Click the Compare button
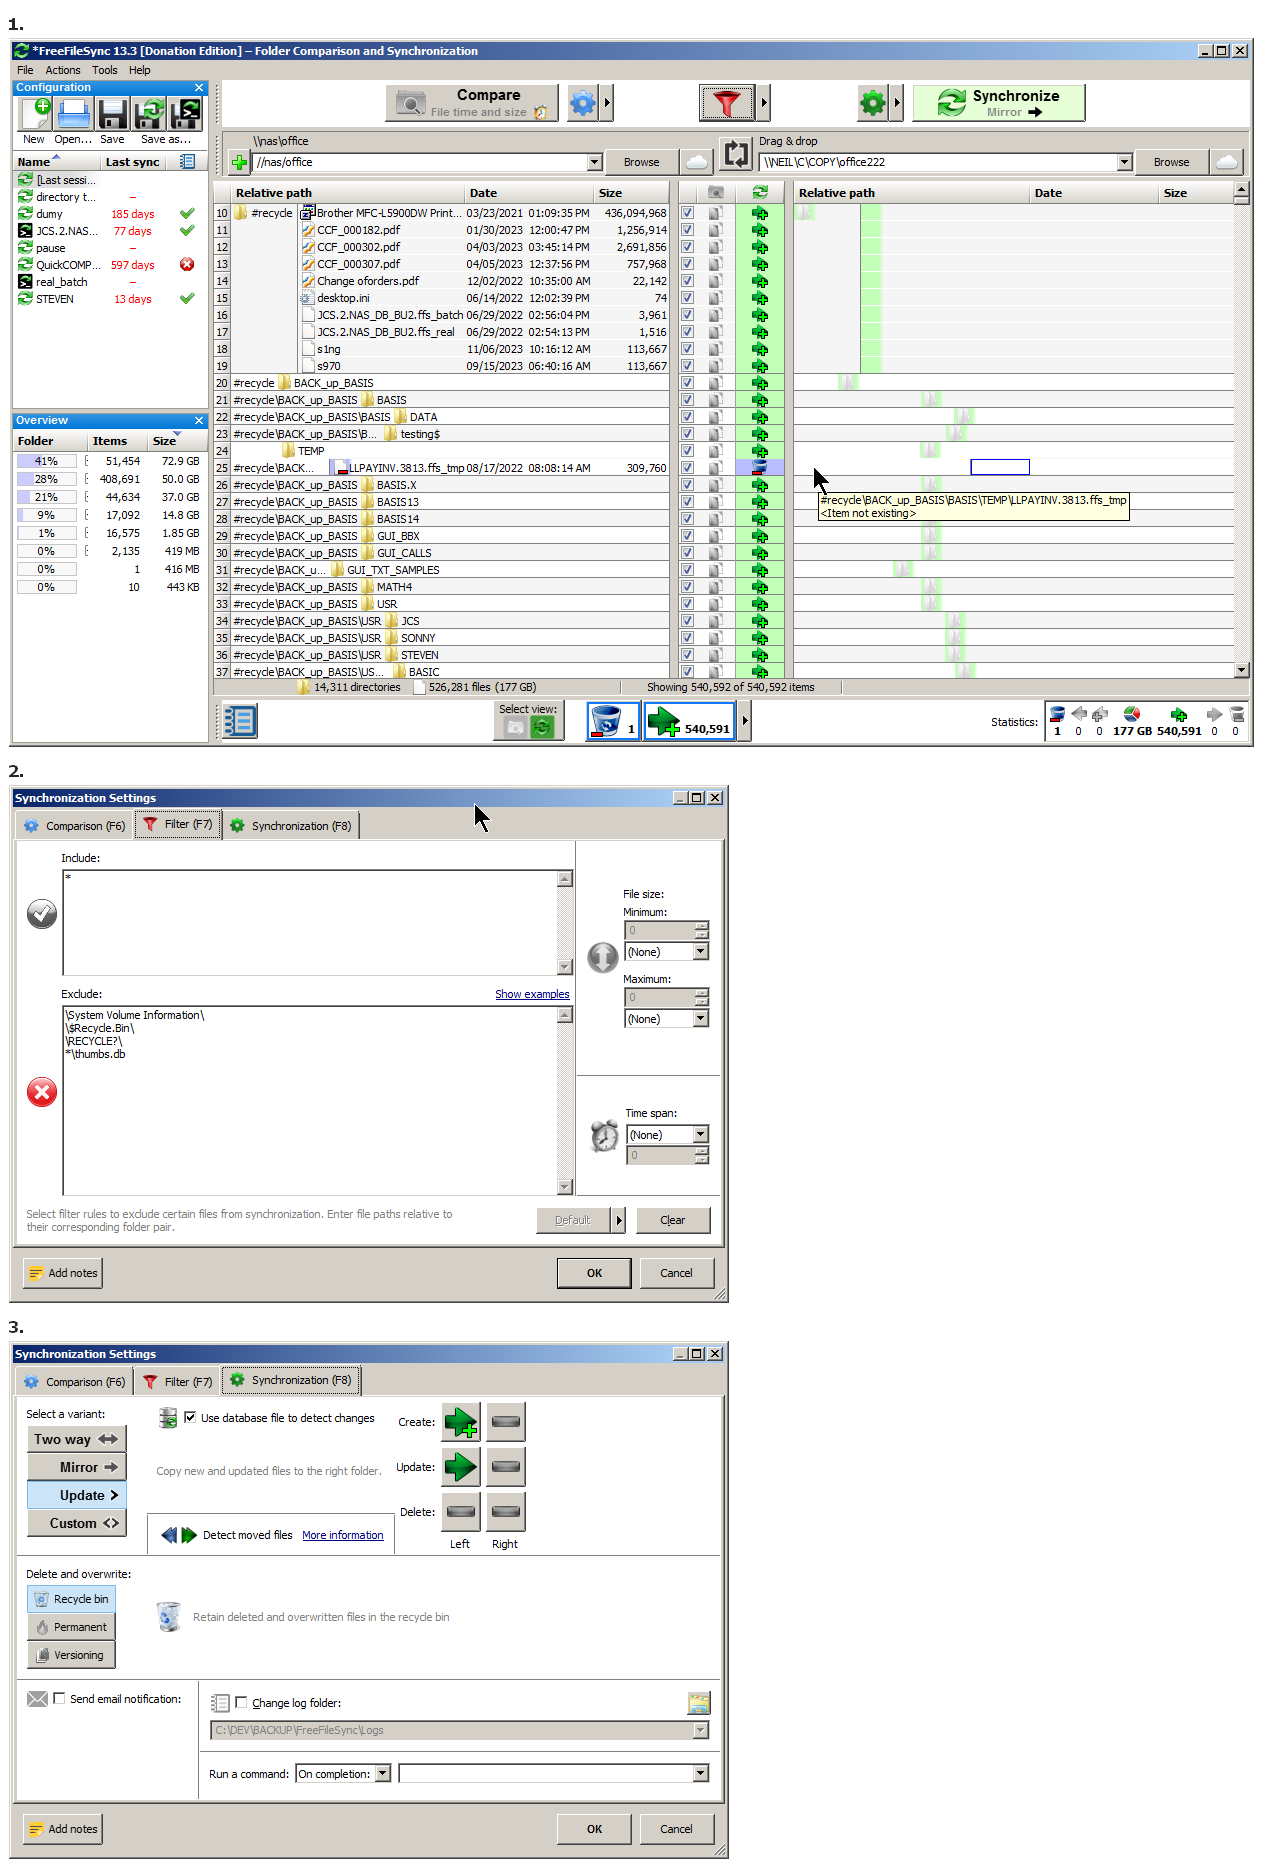 point(472,102)
